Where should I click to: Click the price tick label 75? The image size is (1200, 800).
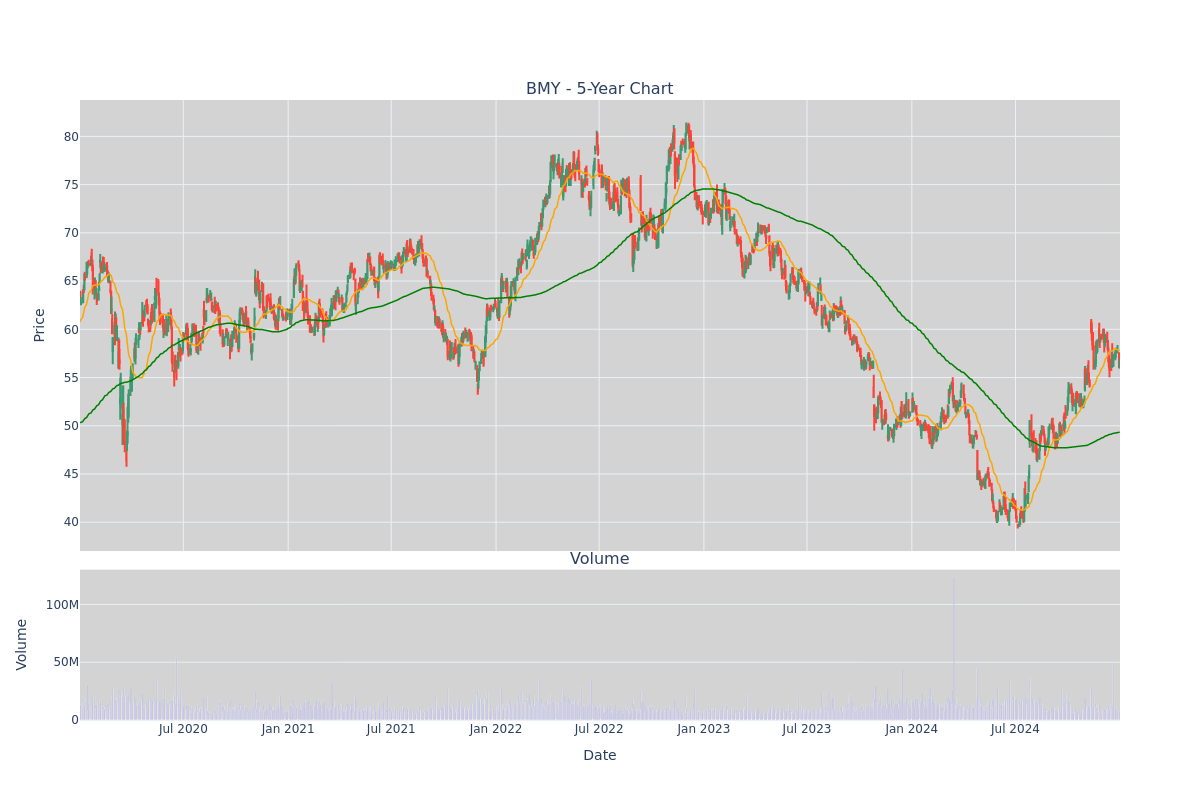[x=71, y=185]
